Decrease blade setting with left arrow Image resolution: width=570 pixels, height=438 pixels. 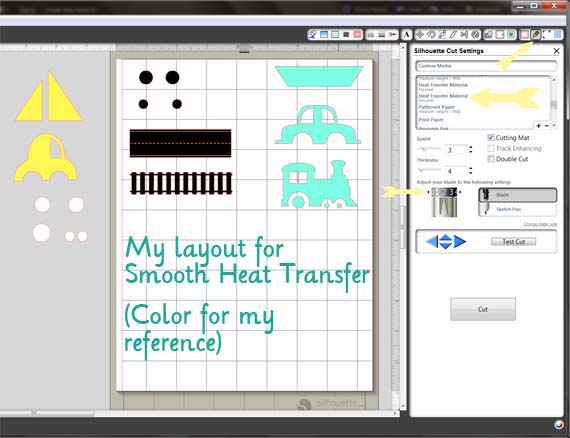[x=428, y=192]
